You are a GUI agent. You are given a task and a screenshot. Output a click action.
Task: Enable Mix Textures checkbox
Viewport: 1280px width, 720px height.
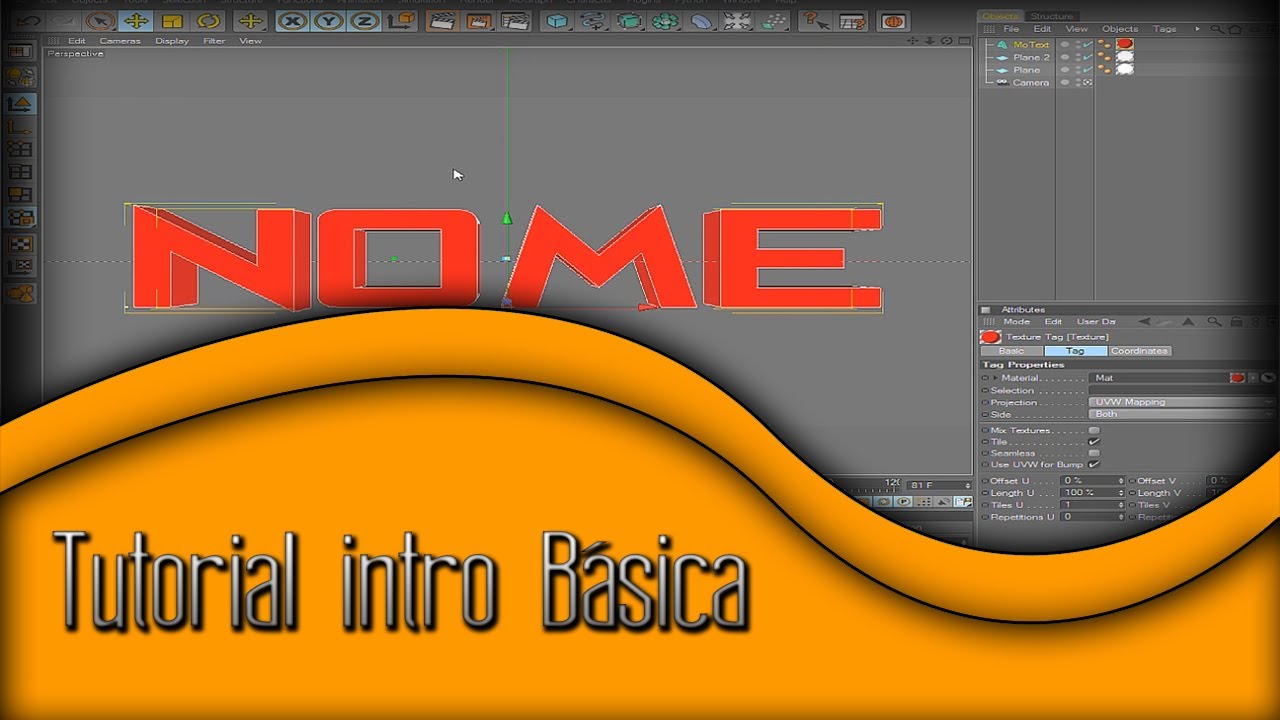(1094, 430)
